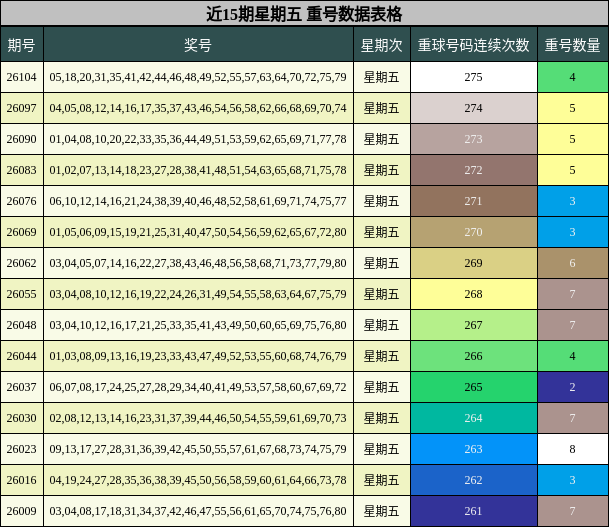Select the winning numbers of issue 26023
Screen dimensions: 609x527
pos(198,449)
